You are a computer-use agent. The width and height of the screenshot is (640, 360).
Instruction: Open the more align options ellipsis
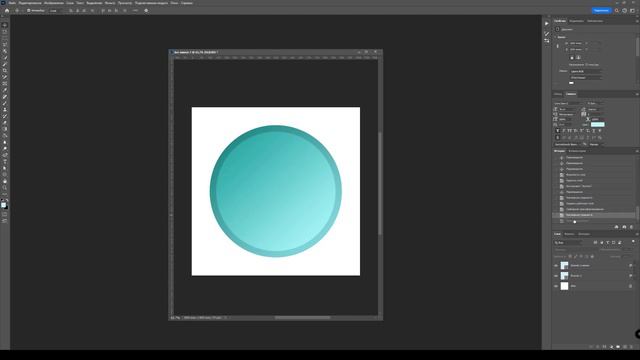(135, 11)
